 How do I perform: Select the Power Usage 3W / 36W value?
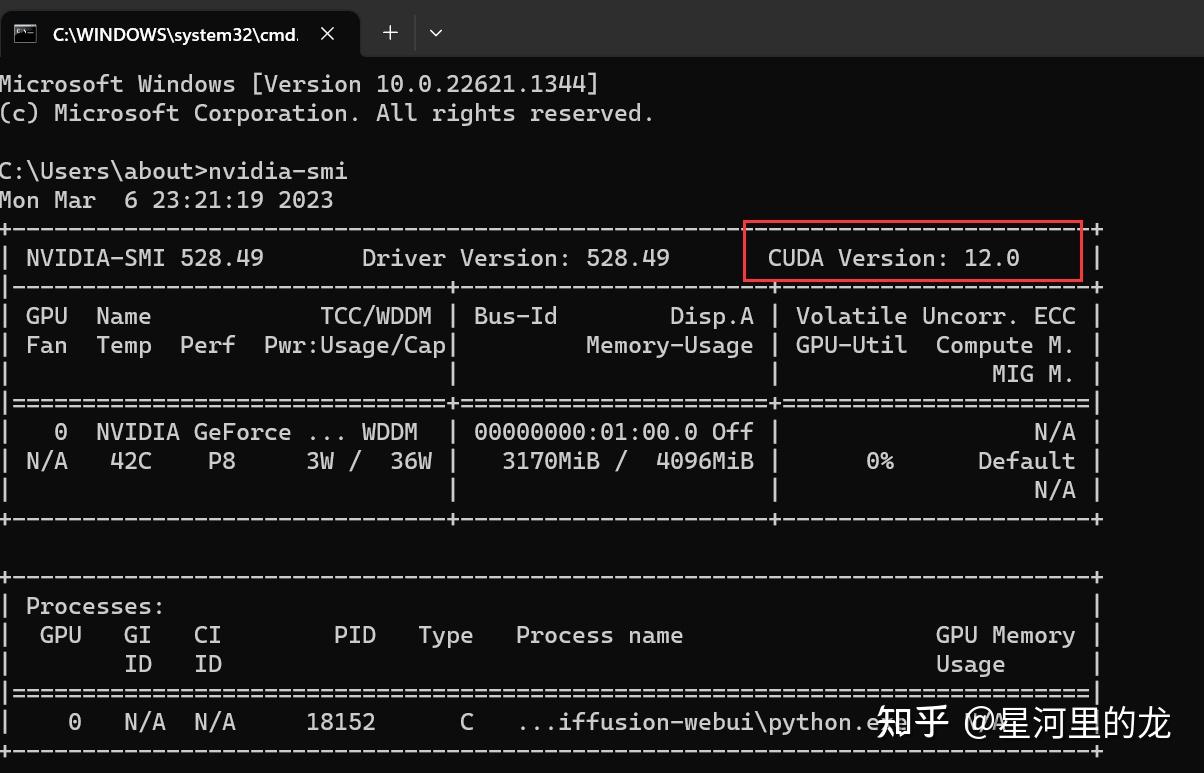click(x=367, y=460)
